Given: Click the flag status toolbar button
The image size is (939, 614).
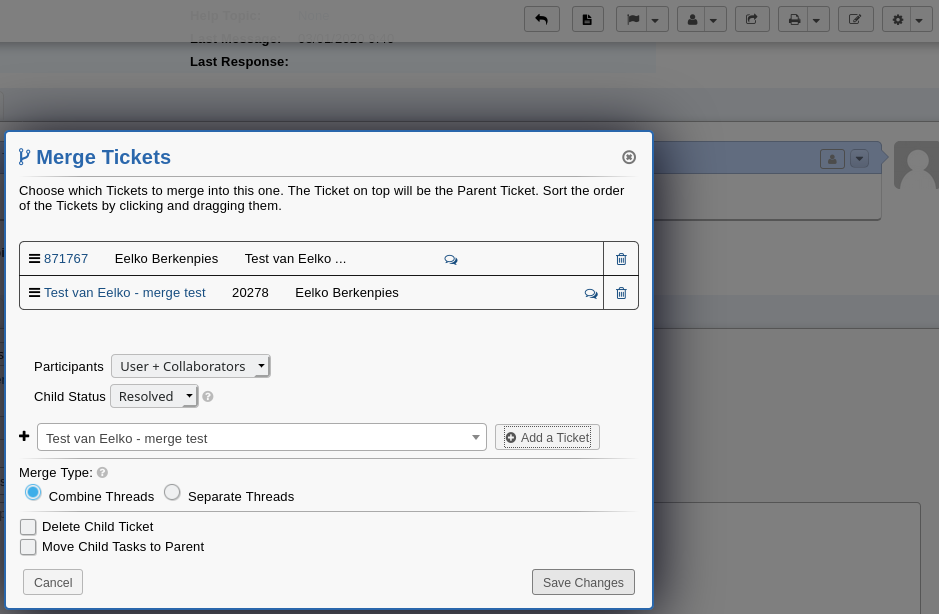Looking at the screenshot, I should (x=632, y=19).
